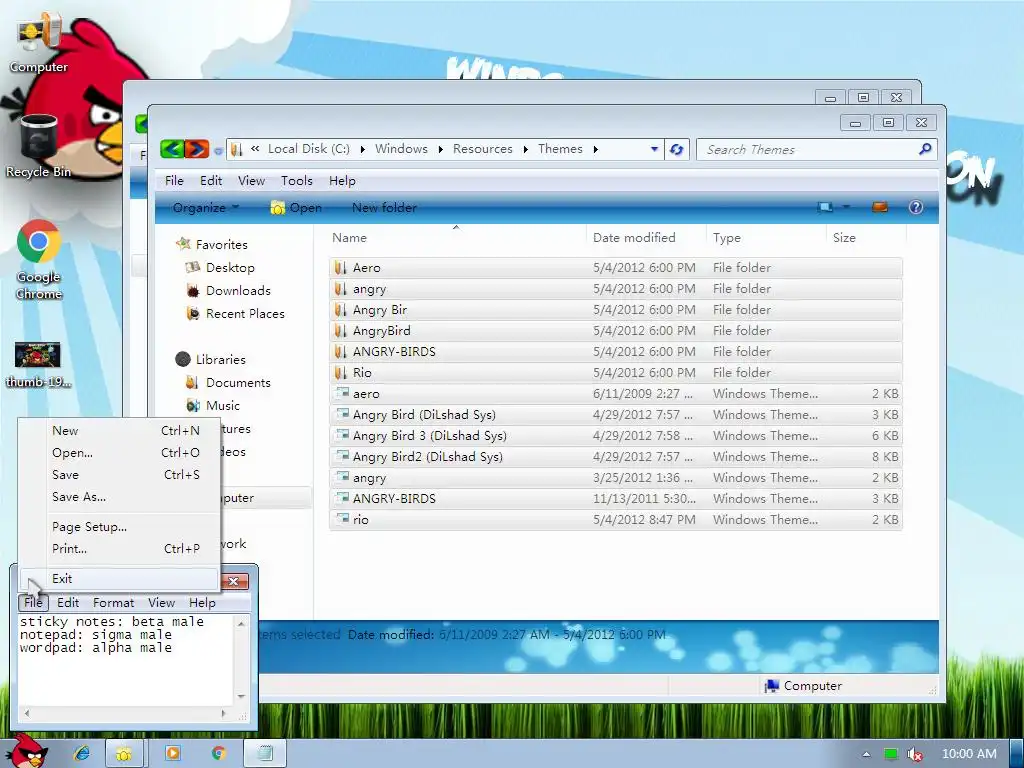The height and width of the screenshot is (768, 1024).
Task: Sort by the Type column header
Action: 766,238
